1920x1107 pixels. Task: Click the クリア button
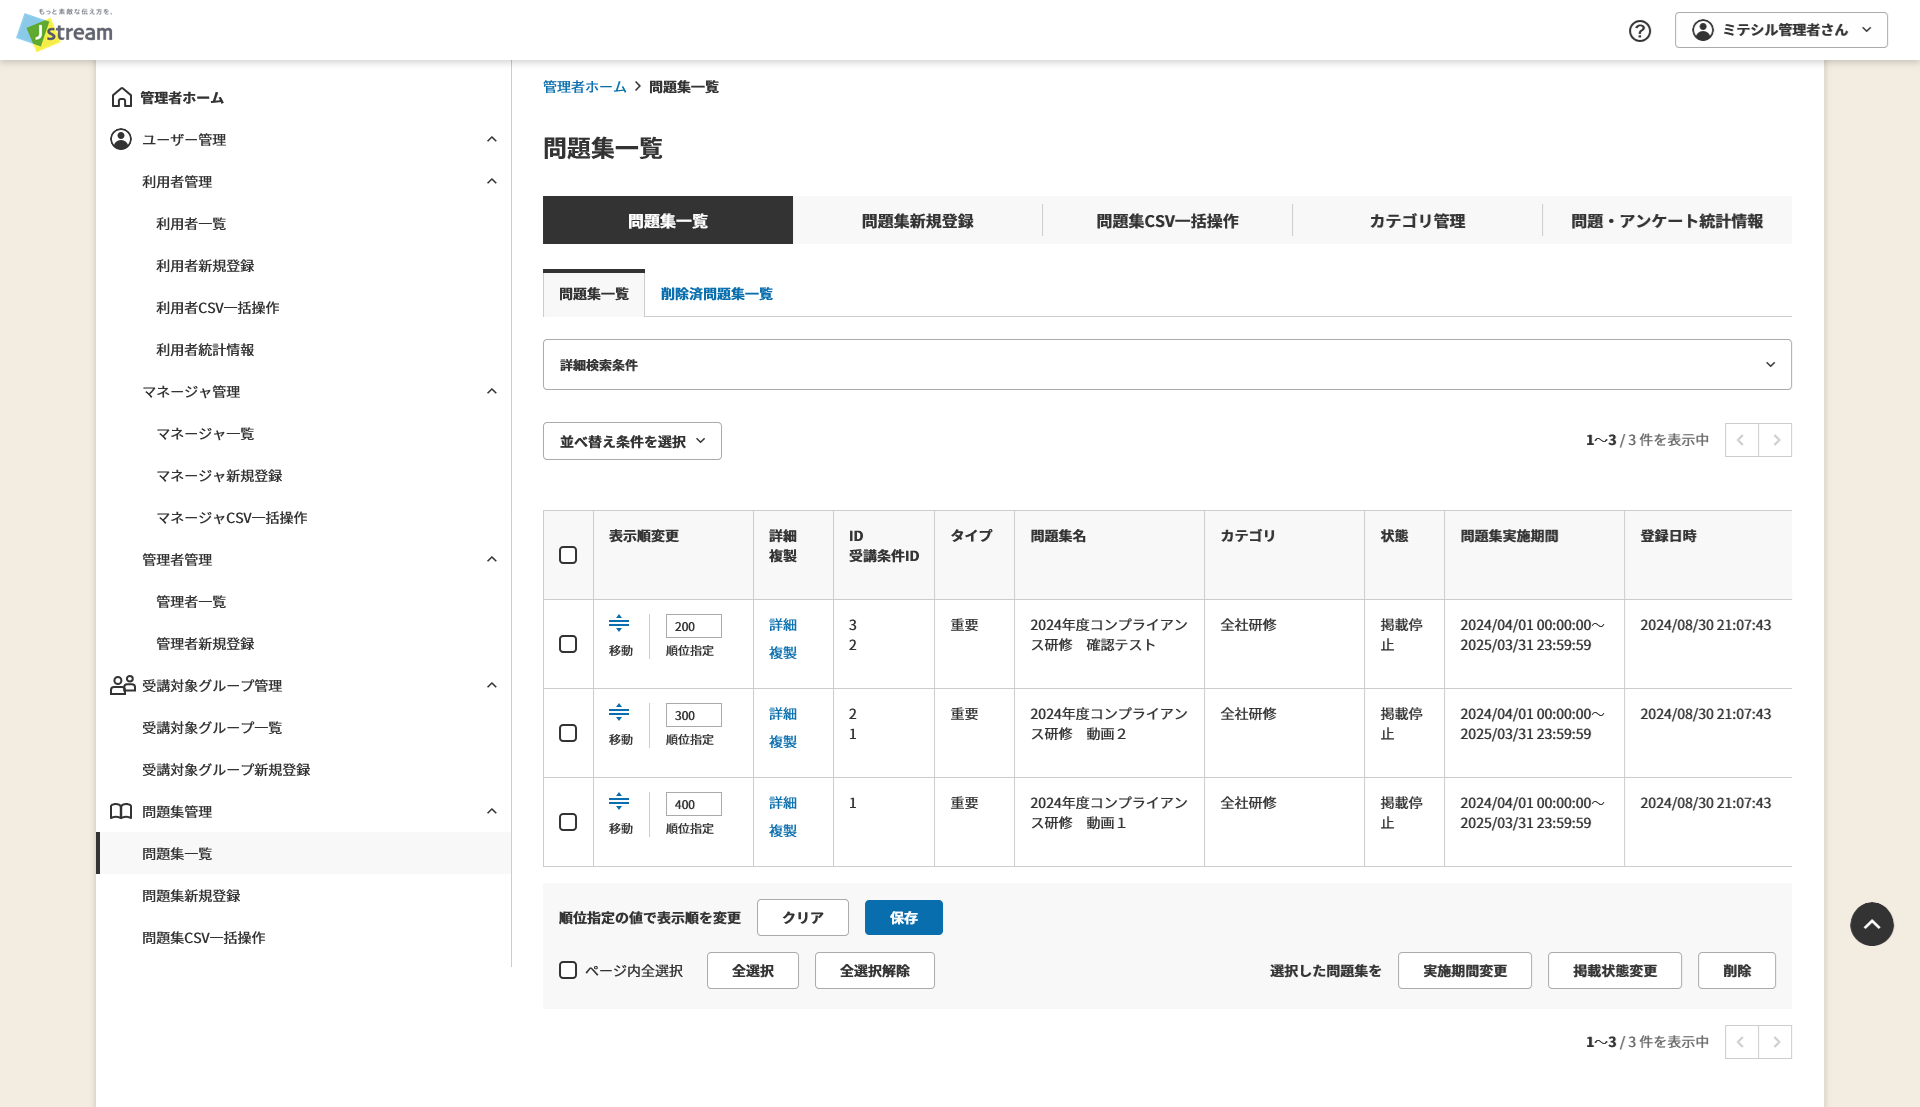click(x=803, y=917)
